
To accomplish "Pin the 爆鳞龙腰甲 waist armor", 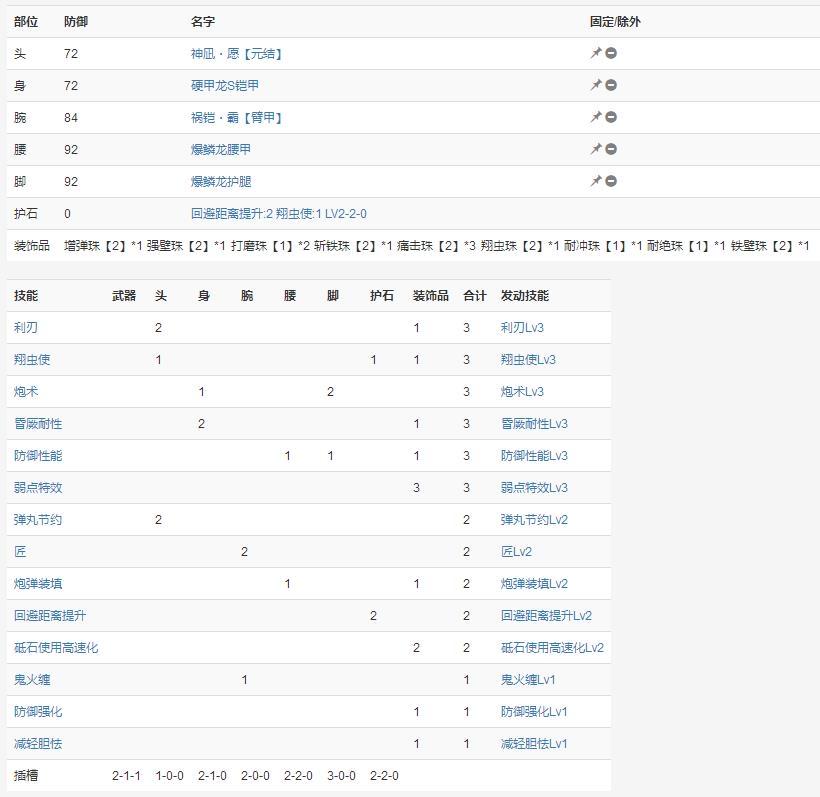I will [x=596, y=149].
